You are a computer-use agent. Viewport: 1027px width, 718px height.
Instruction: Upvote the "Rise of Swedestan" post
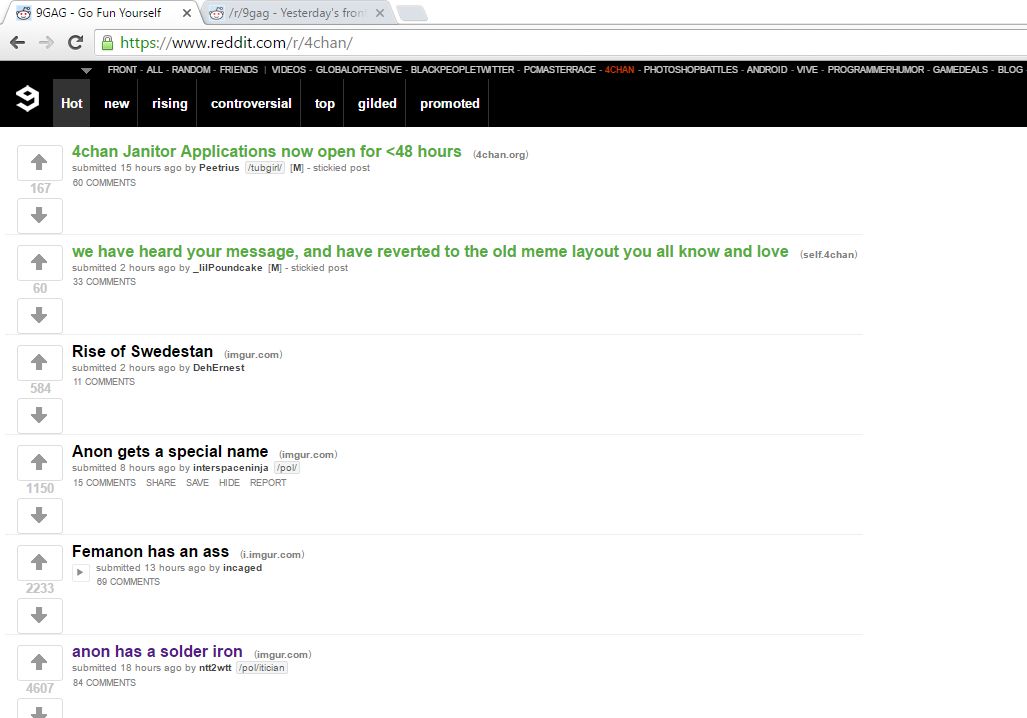pyautogui.click(x=39, y=362)
